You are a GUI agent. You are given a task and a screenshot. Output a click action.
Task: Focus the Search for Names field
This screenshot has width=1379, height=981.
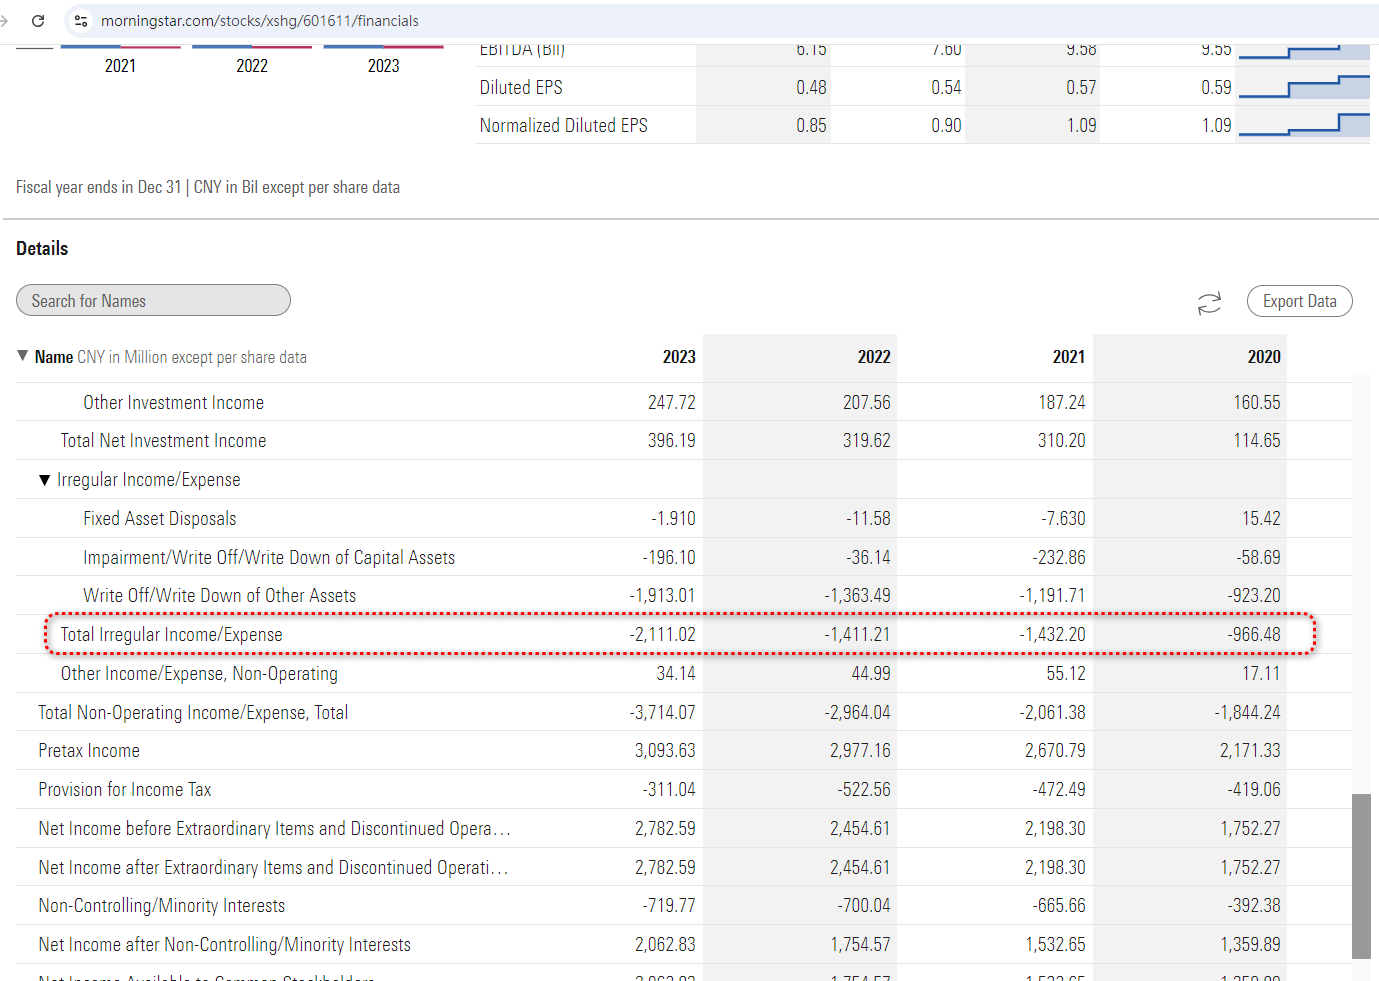click(153, 300)
